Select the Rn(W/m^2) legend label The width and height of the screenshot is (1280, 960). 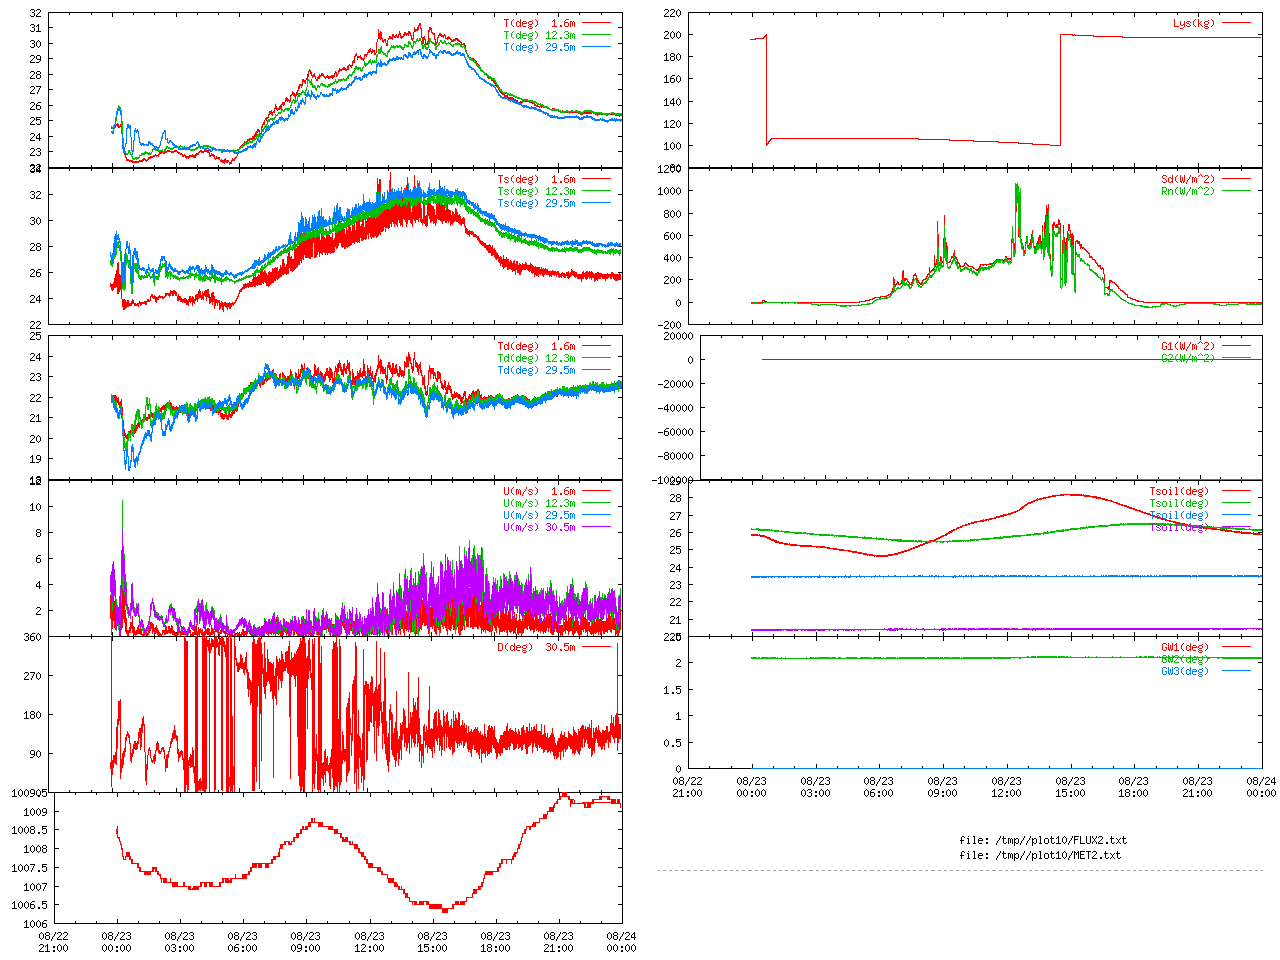[1188, 192]
